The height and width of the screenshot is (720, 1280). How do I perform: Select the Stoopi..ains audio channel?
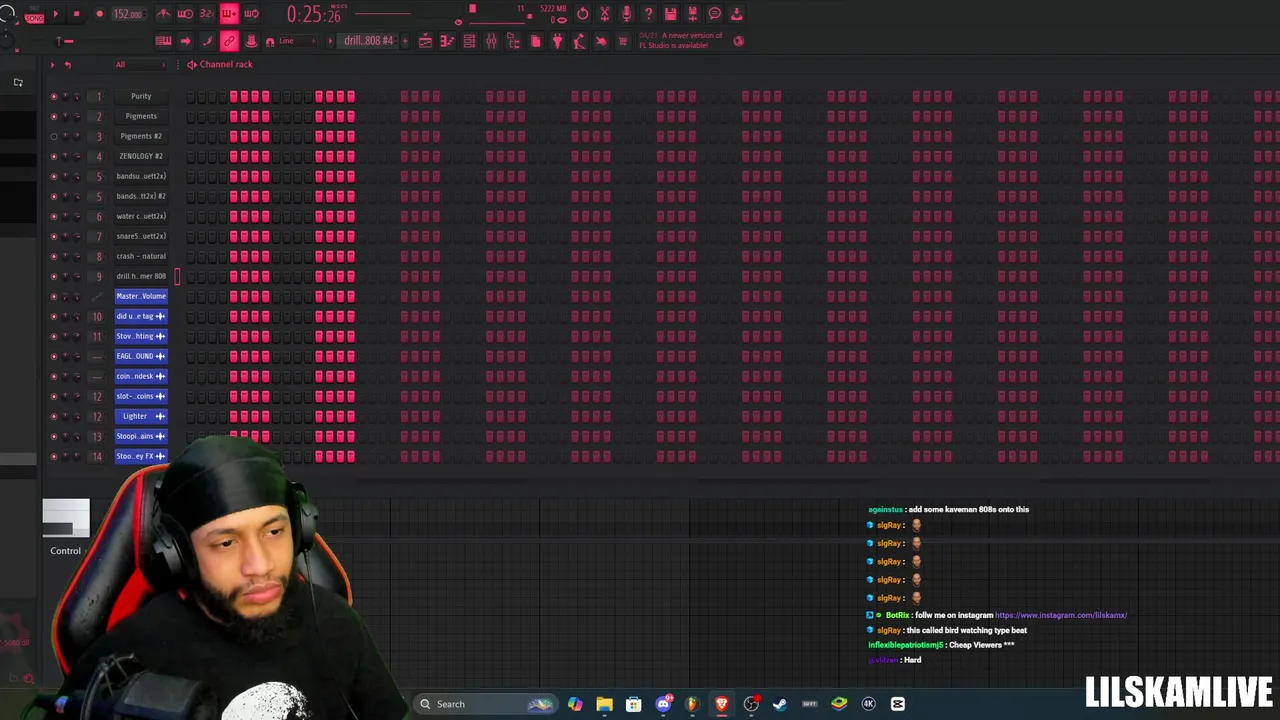(x=141, y=436)
